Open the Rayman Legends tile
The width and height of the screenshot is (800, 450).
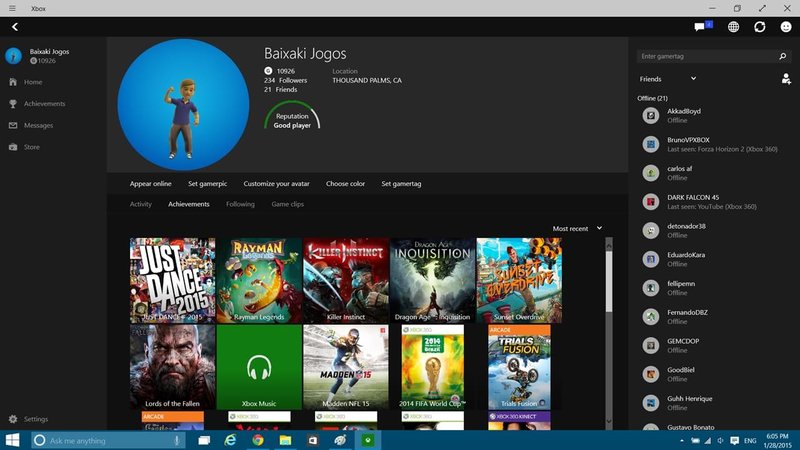(259, 281)
